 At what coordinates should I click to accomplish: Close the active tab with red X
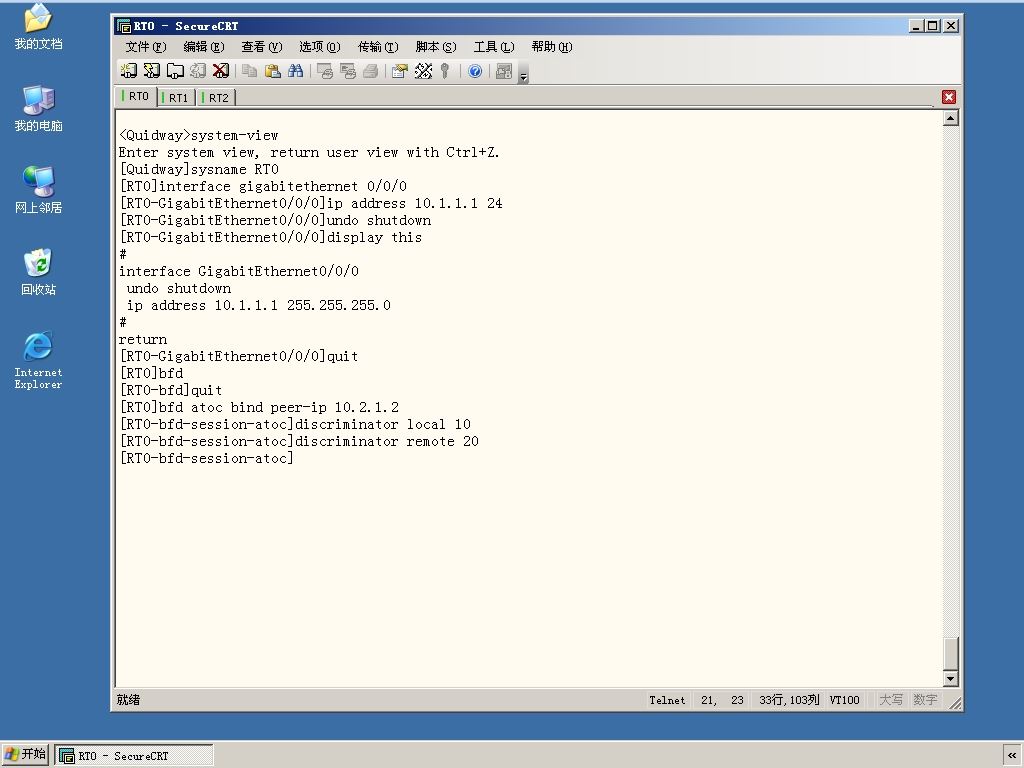[949, 97]
